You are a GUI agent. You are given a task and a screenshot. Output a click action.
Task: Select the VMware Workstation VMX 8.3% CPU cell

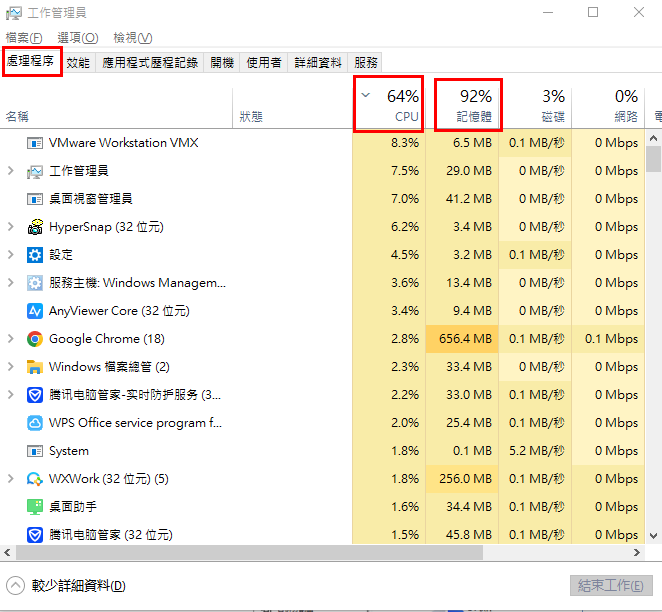389,143
